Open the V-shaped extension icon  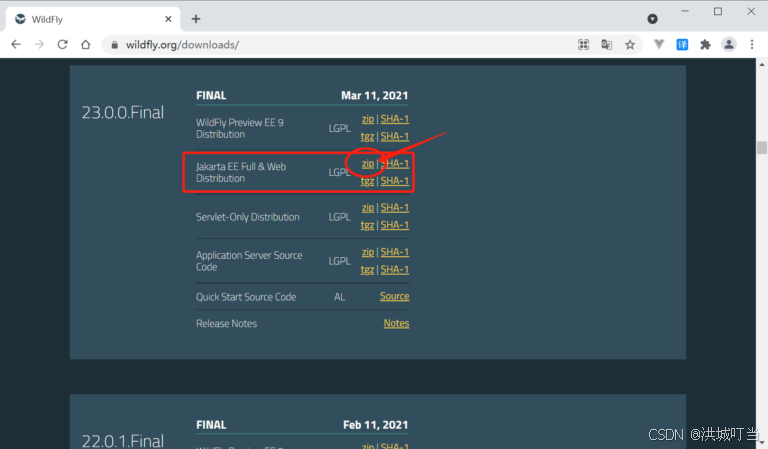point(659,45)
